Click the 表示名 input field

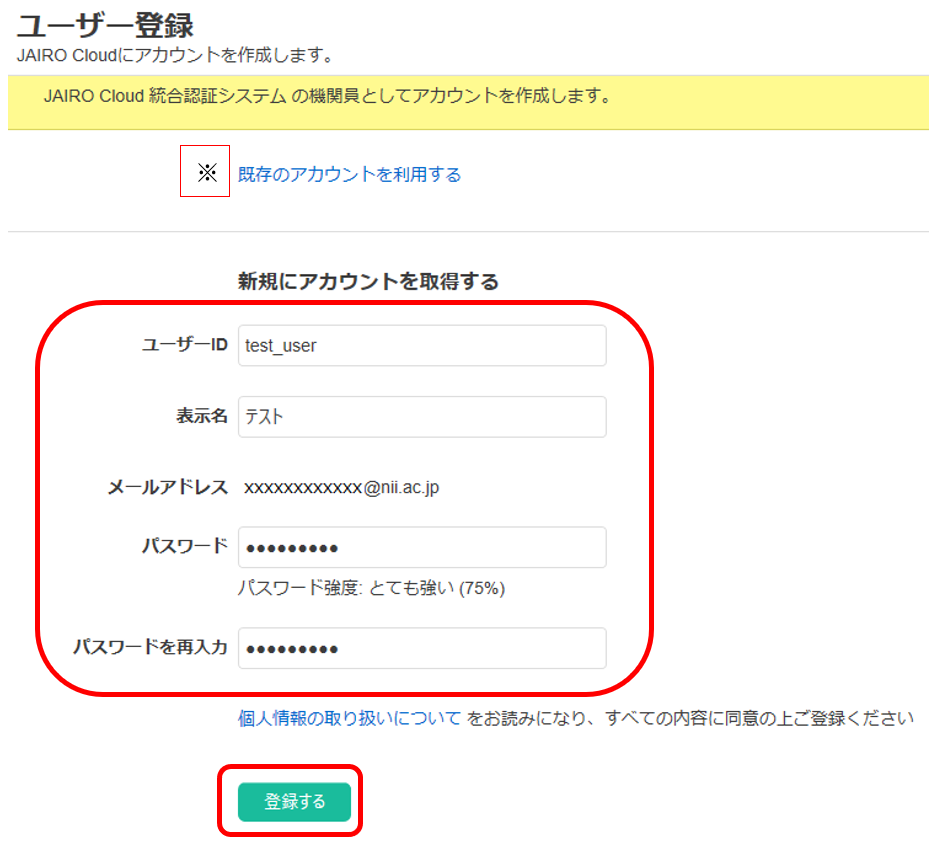tap(421, 417)
